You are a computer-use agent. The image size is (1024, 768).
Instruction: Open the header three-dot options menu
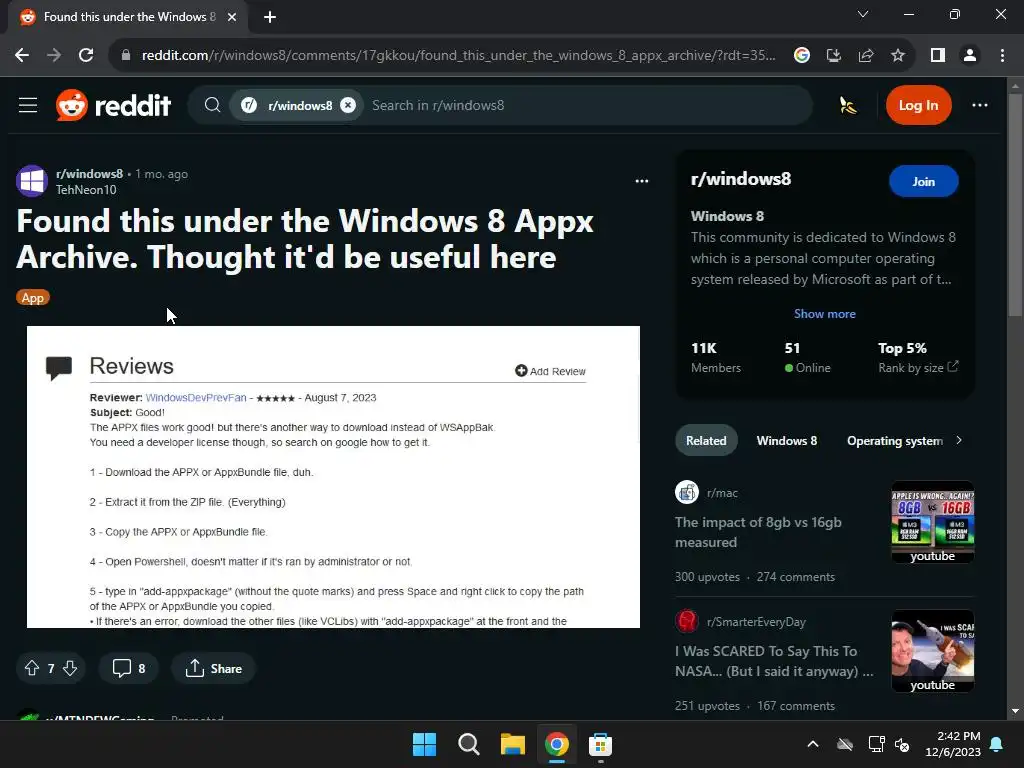tap(980, 105)
